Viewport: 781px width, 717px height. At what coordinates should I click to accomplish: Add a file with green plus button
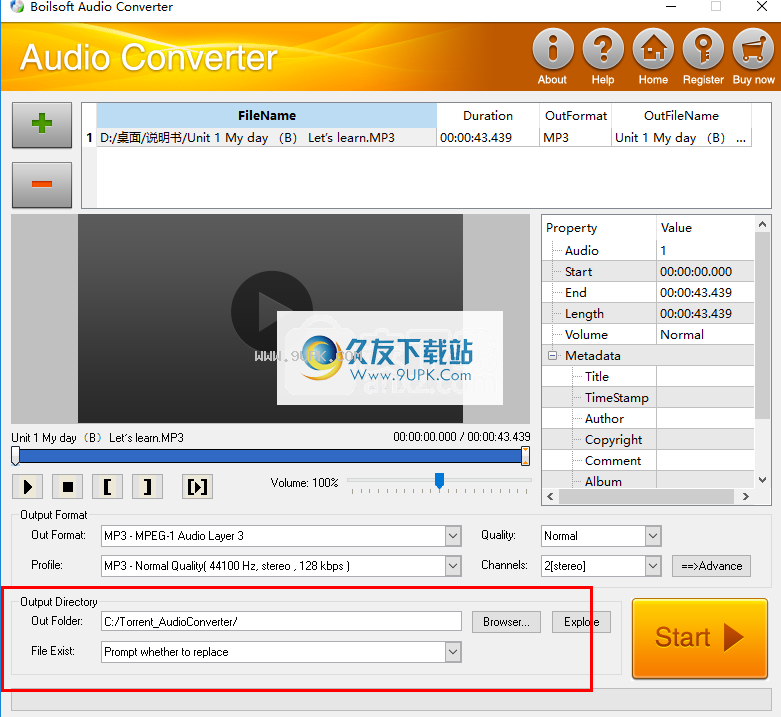point(42,125)
